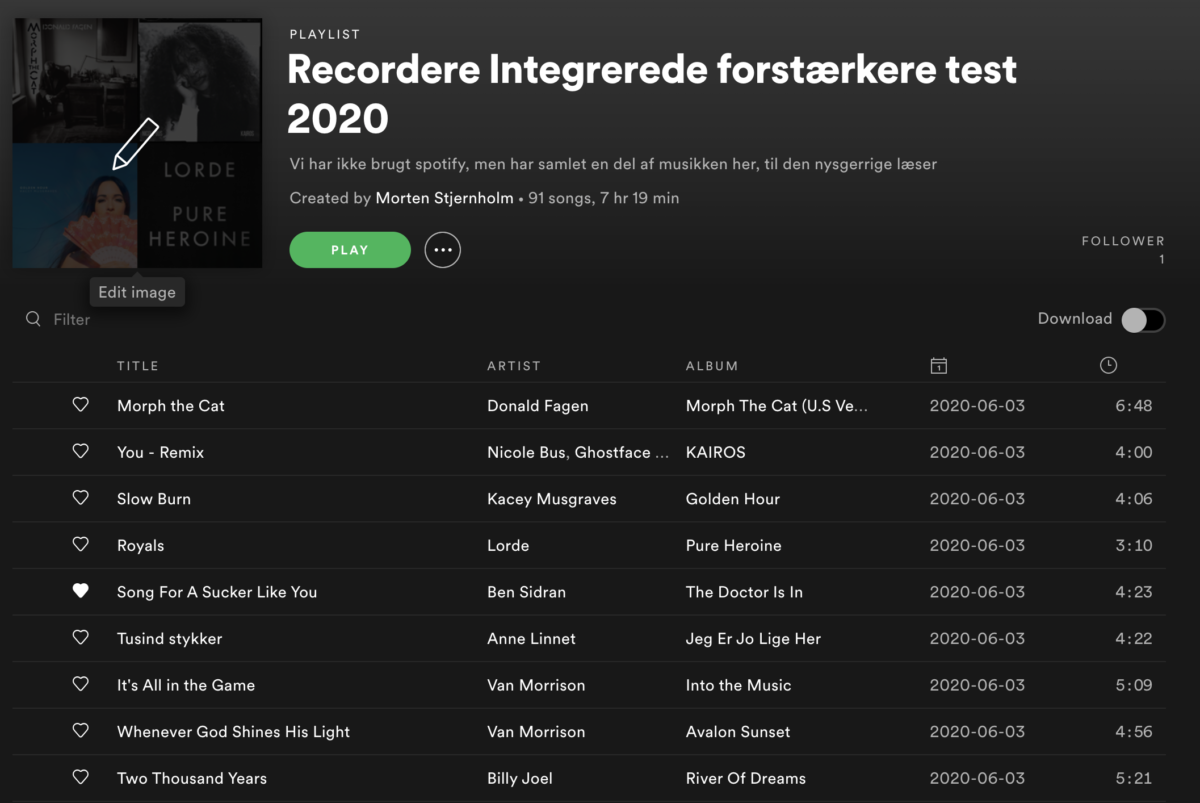This screenshot has width=1200, height=803.
Task: Open album Into the Music
Action: (738, 685)
